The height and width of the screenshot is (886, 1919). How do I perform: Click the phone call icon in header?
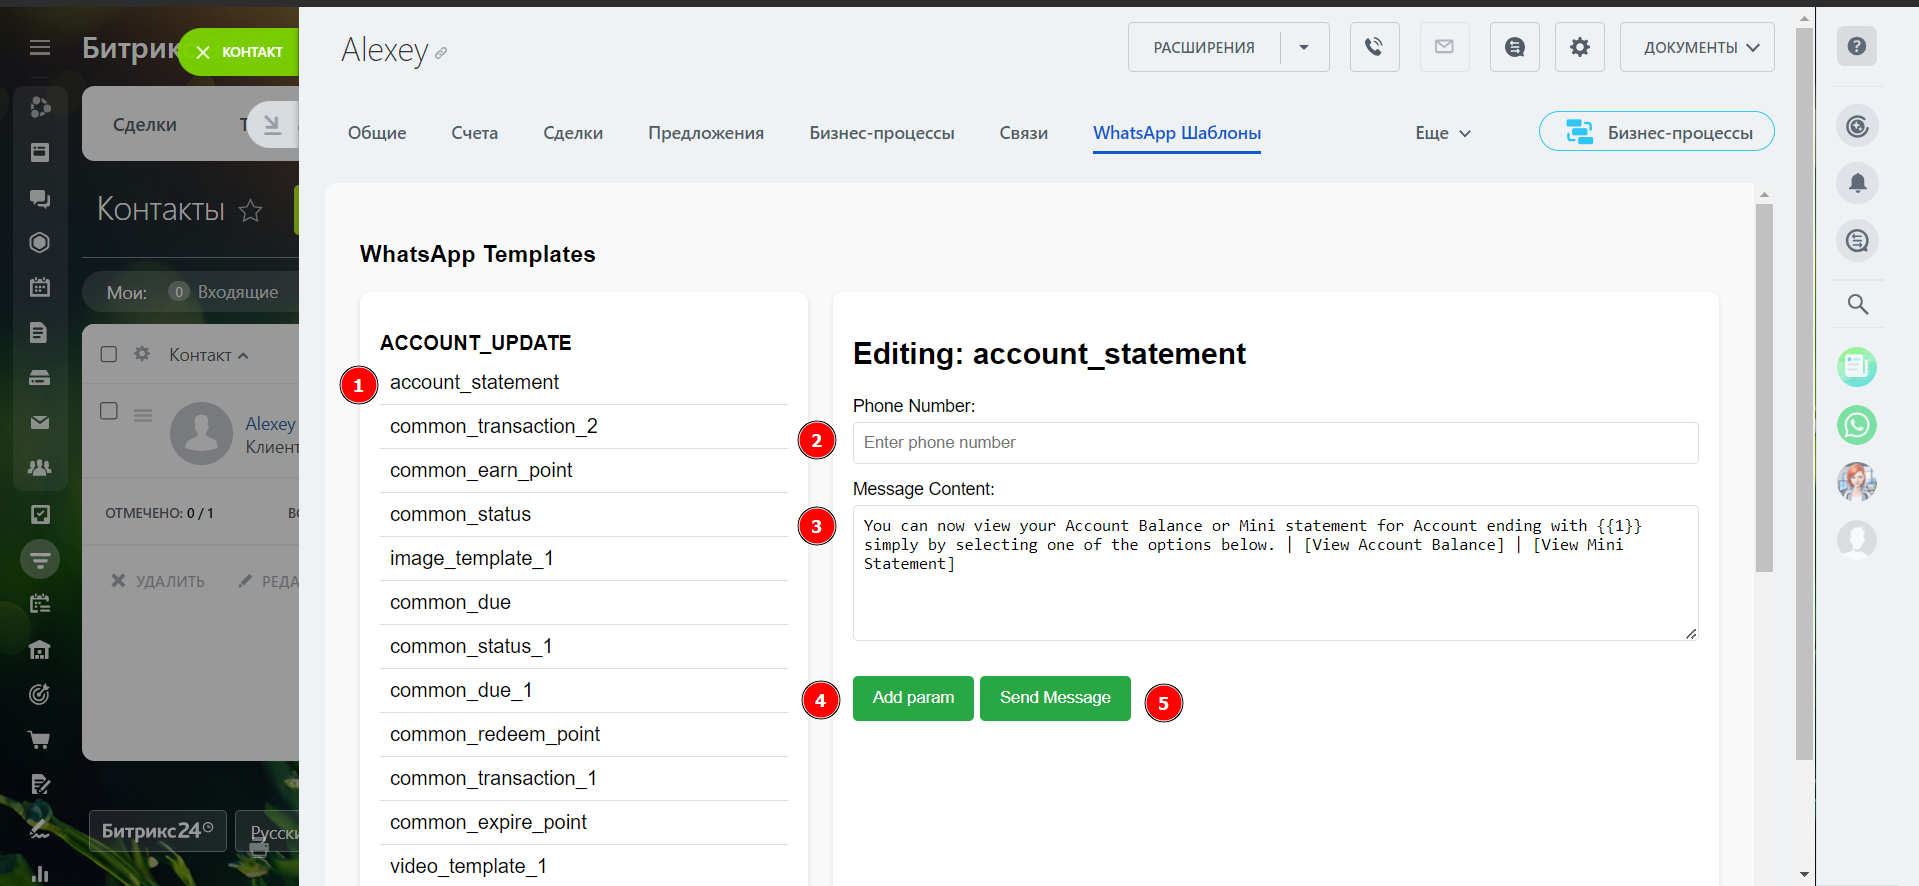click(1374, 47)
